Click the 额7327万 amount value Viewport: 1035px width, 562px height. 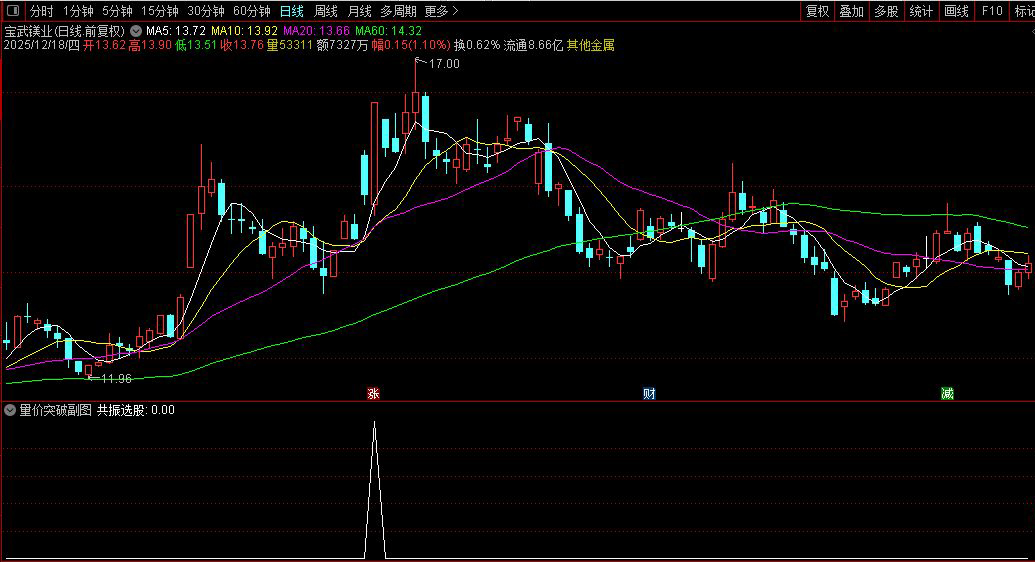[x=343, y=46]
